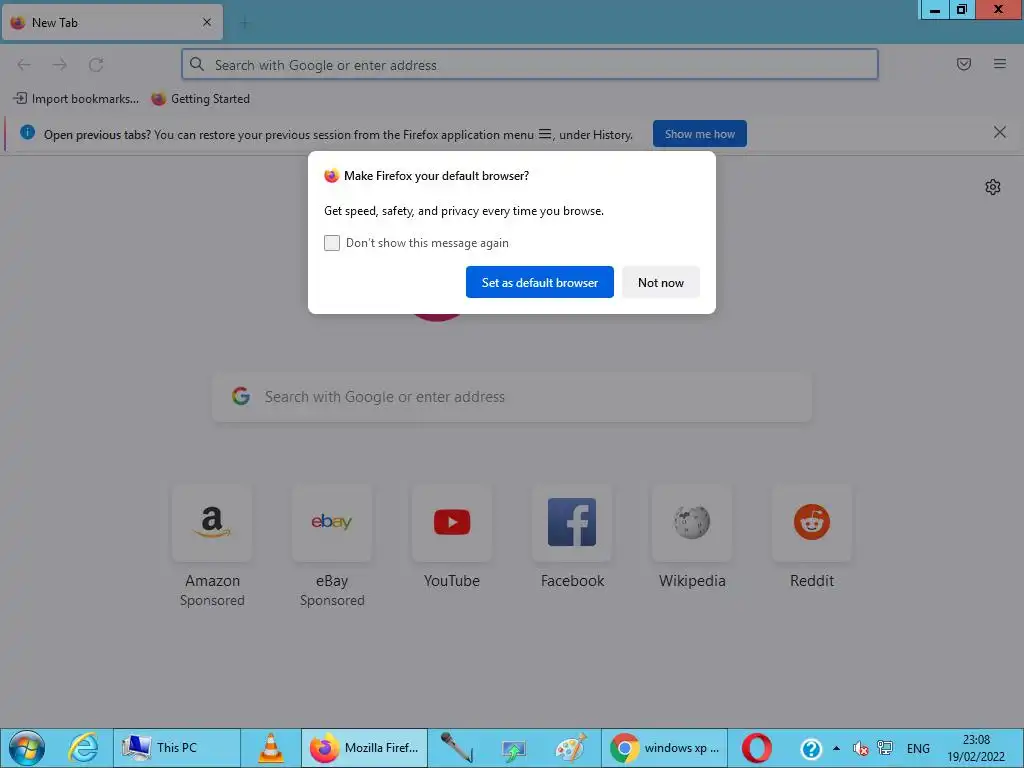
Task: Launch Opera from the taskbar
Action: pyautogui.click(x=757, y=748)
